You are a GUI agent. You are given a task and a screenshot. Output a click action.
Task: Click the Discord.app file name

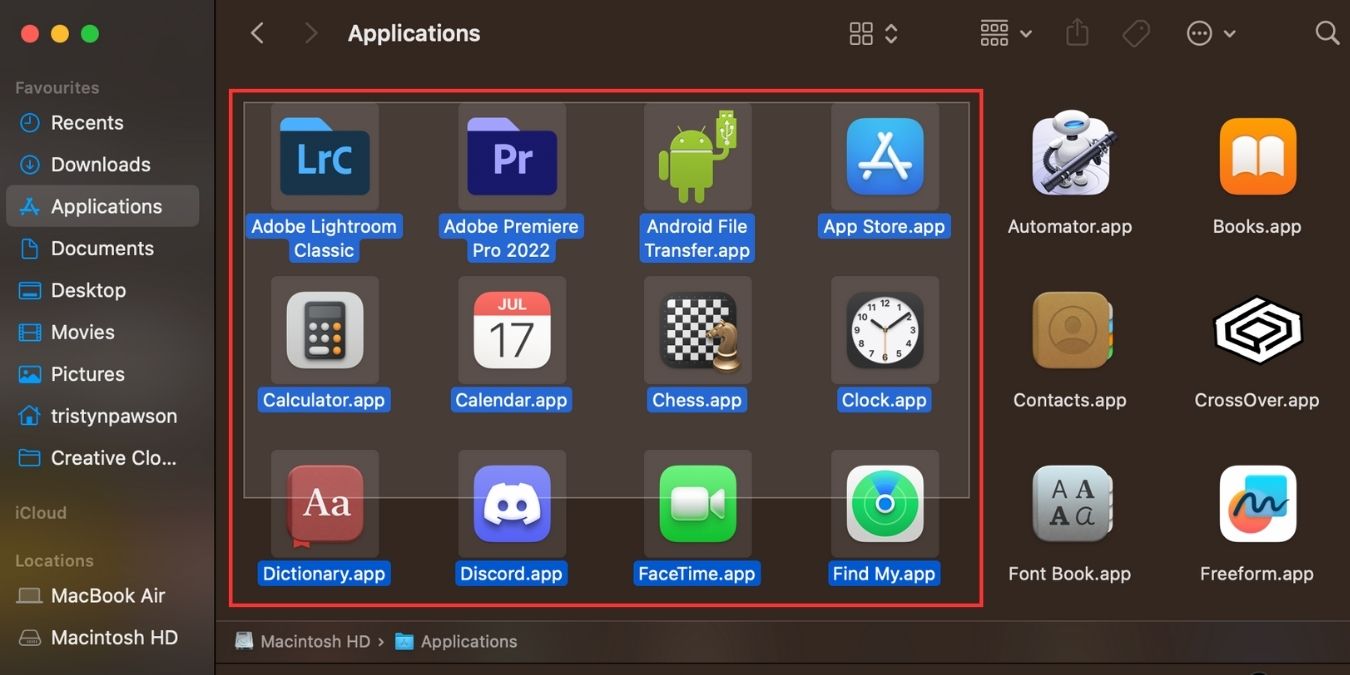(511, 574)
